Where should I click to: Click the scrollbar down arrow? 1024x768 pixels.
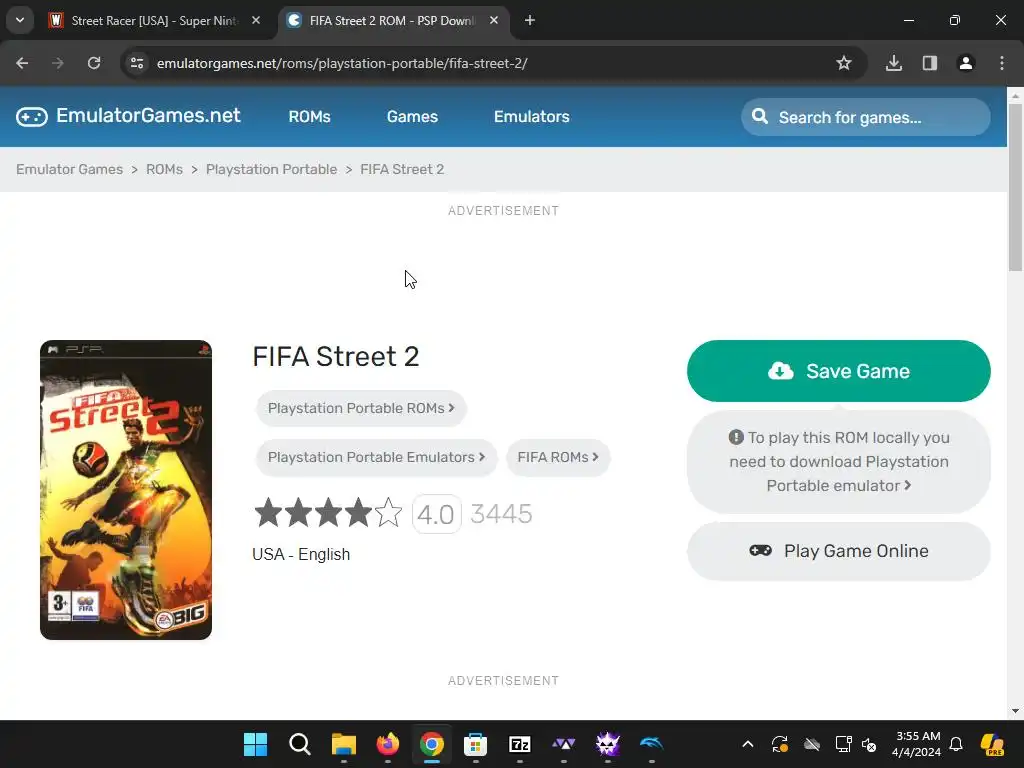1015,711
